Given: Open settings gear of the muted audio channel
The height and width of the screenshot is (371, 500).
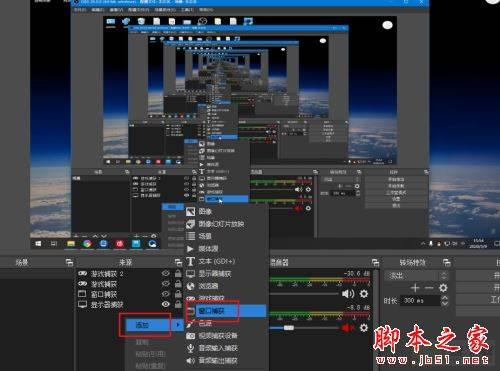Looking at the screenshot, I should point(364,328).
